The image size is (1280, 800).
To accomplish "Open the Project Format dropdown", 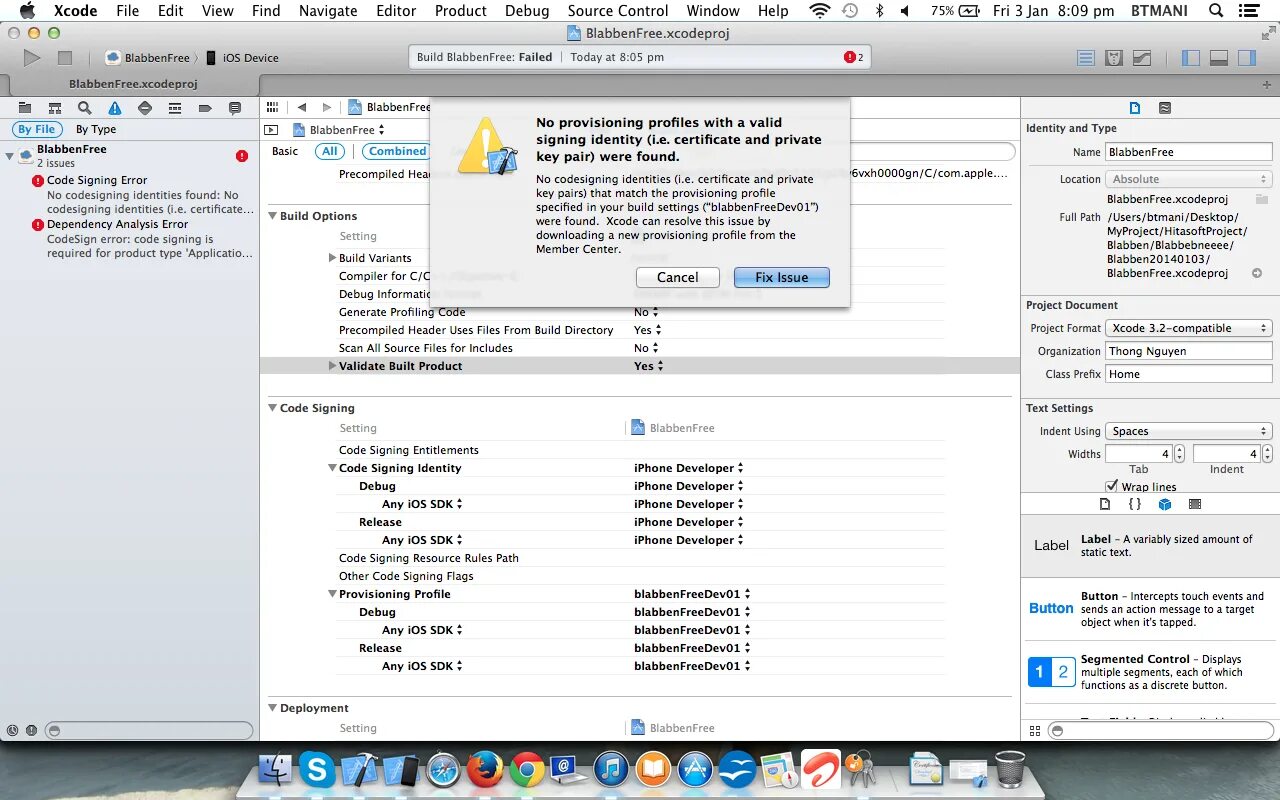I will point(1188,328).
